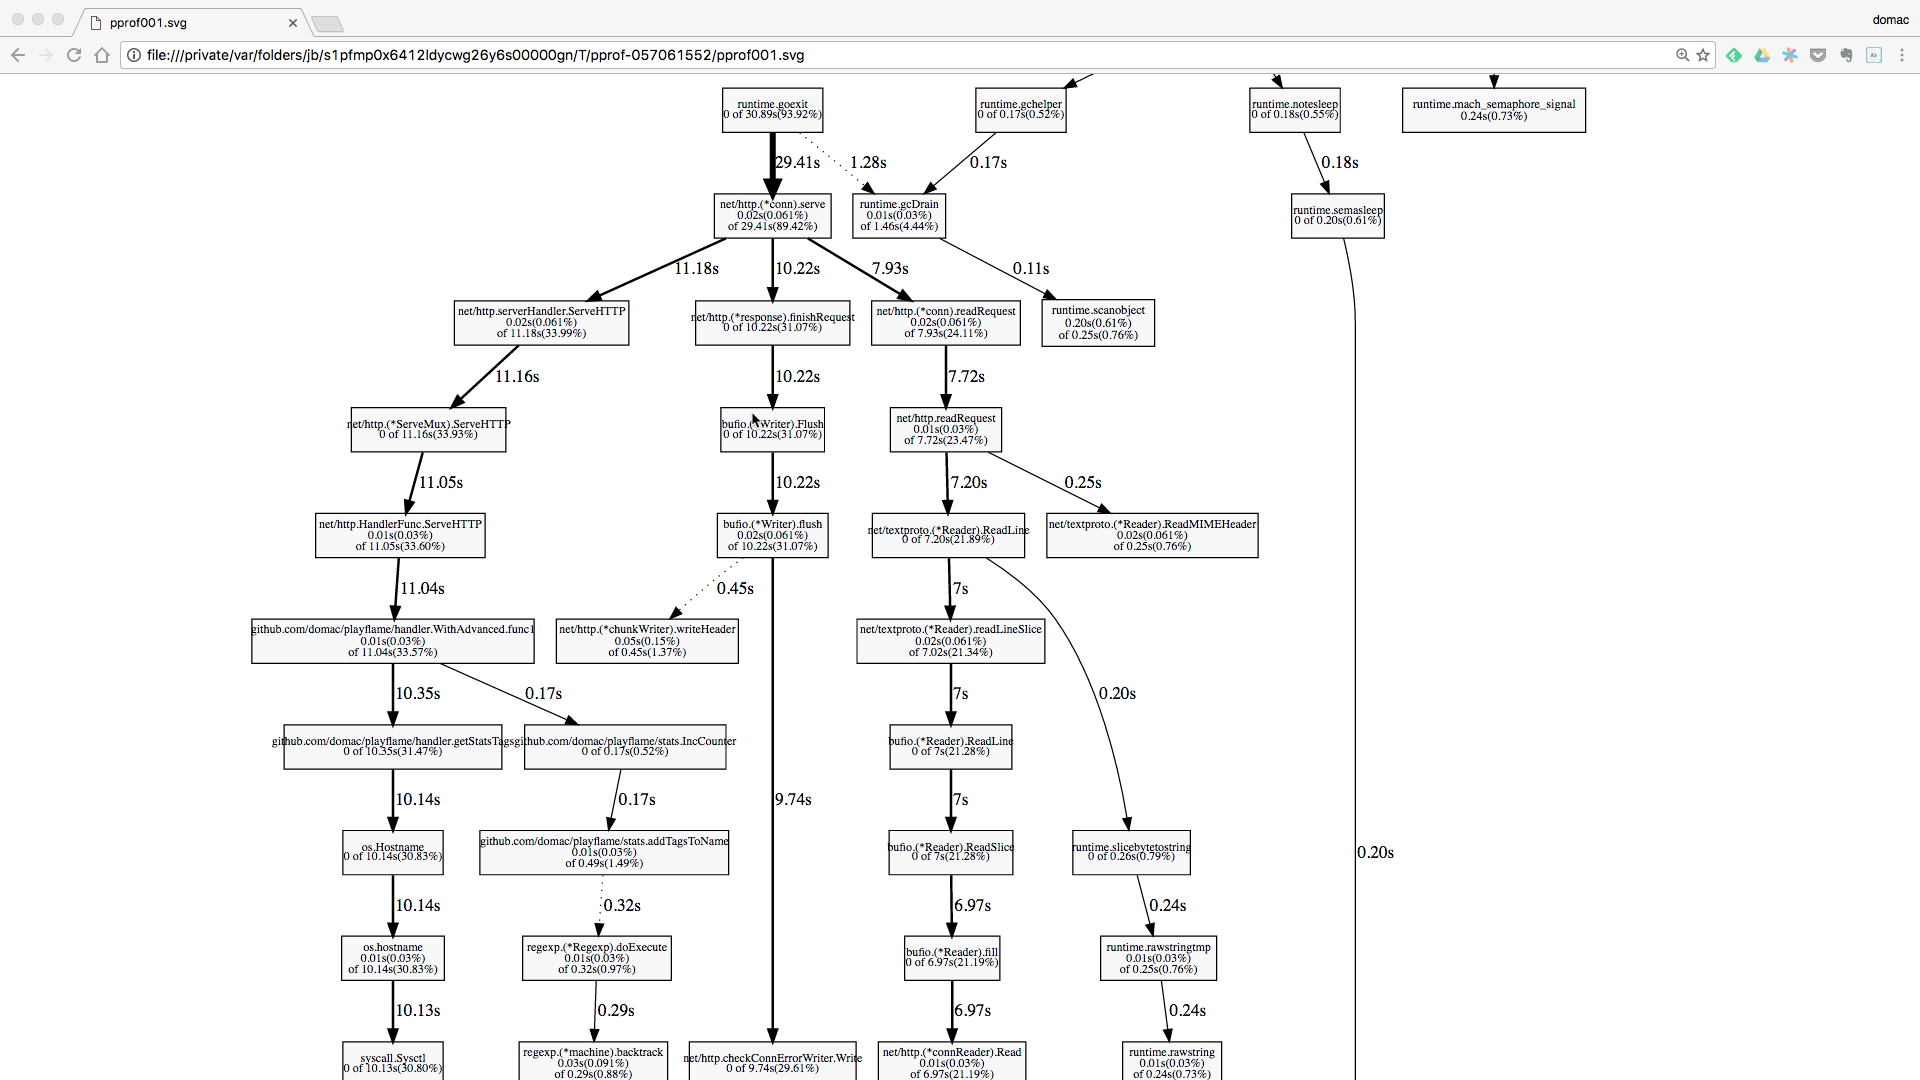The height and width of the screenshot is (1080, 1920).
Task: Click the bufio.(*Writer).Flush node
Action: pos(772,429)
